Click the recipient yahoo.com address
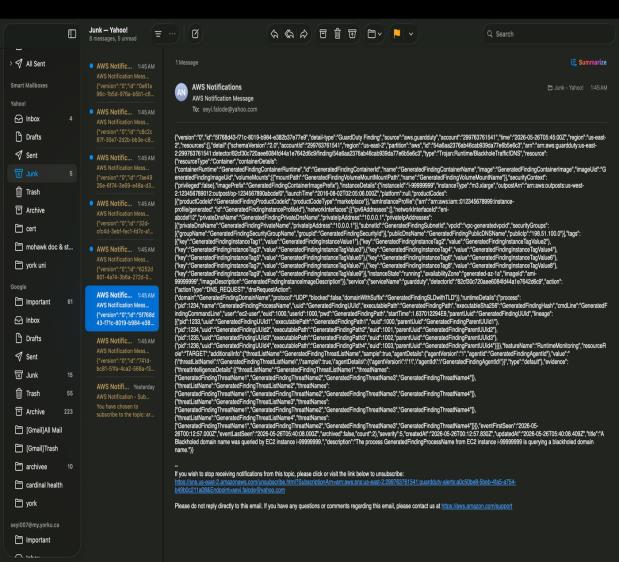The width and height of the screenshot is (619, 562). (x=230, y=109)
